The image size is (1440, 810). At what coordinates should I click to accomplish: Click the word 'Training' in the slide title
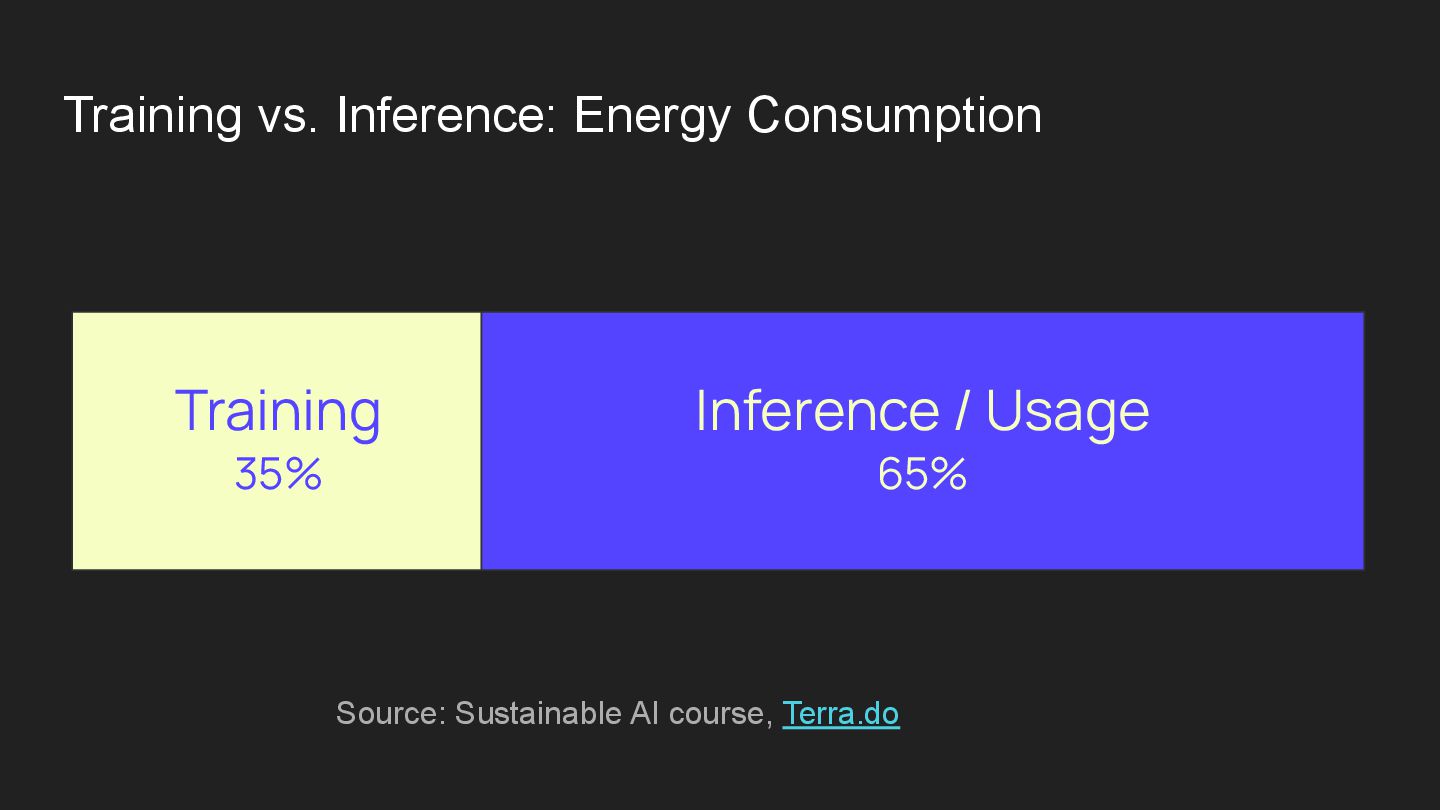(x=153, y=115)
